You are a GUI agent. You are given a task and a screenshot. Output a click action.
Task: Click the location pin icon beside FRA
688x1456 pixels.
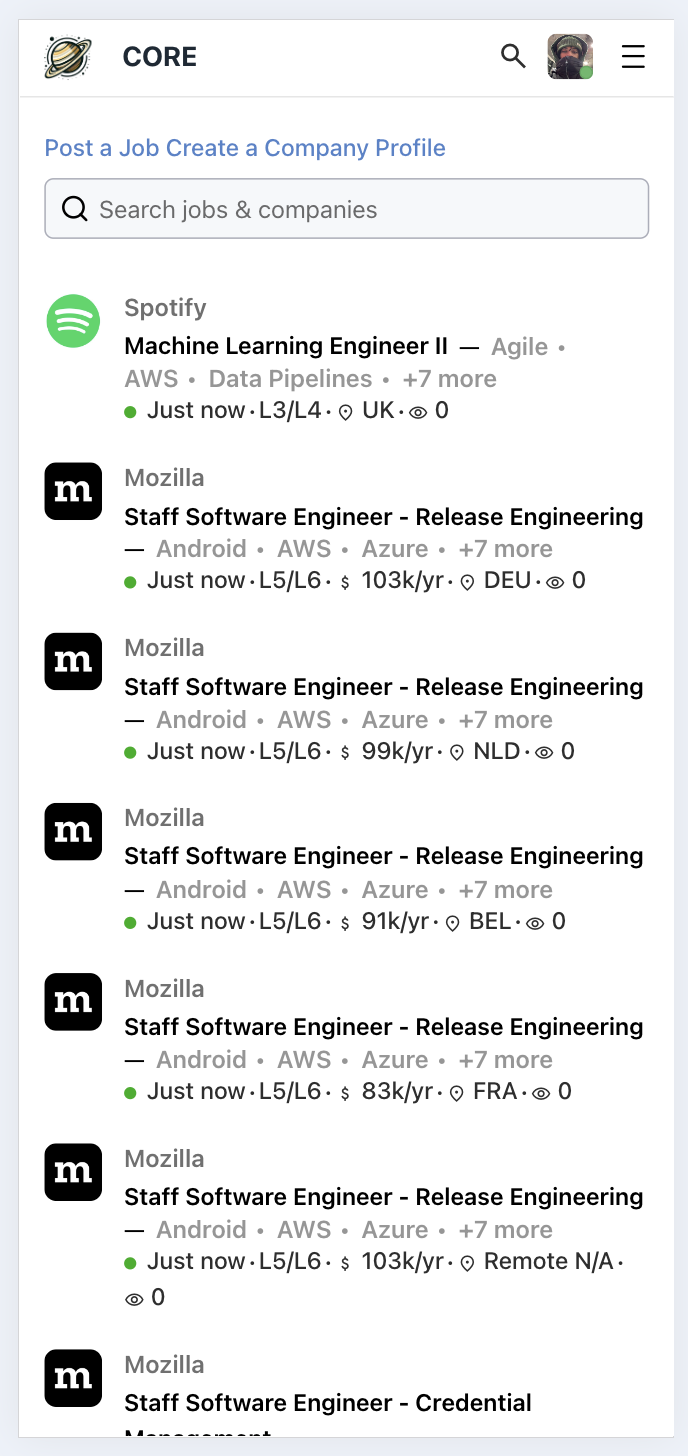click(x=457, y=1093)
